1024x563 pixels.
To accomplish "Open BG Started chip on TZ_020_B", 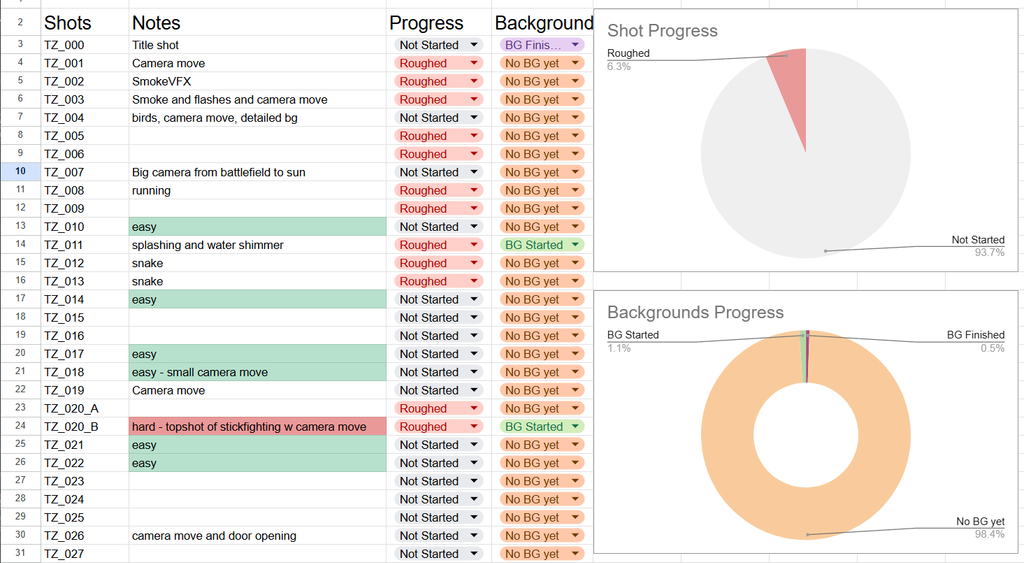I will 541,426.
